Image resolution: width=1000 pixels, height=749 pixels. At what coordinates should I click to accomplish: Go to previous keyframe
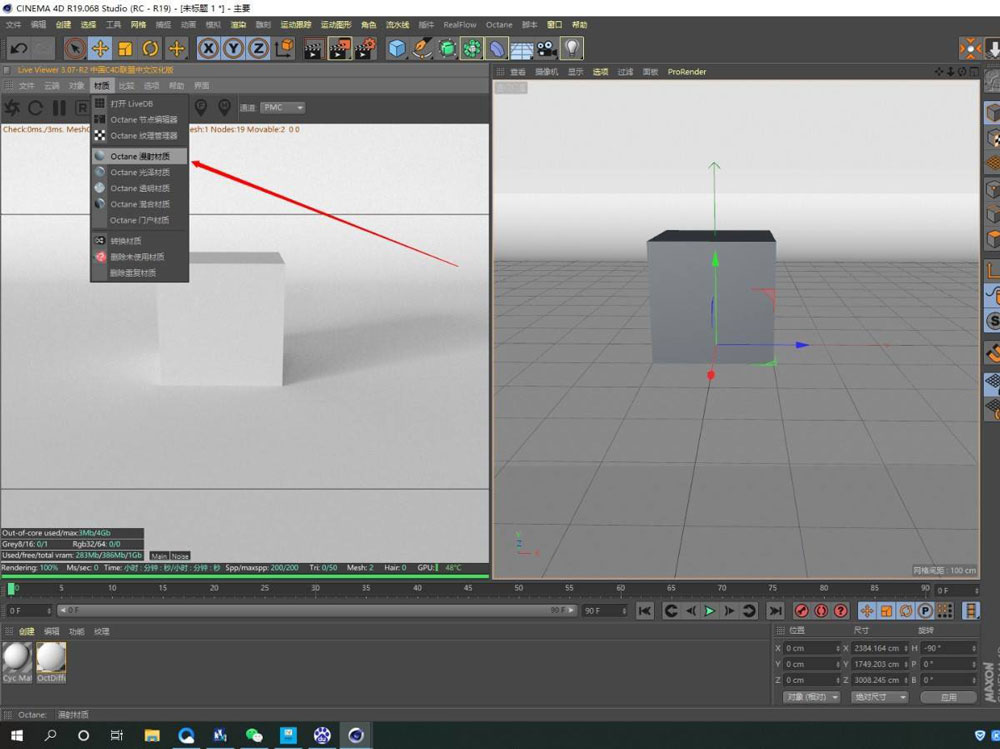tap(671, 611)
